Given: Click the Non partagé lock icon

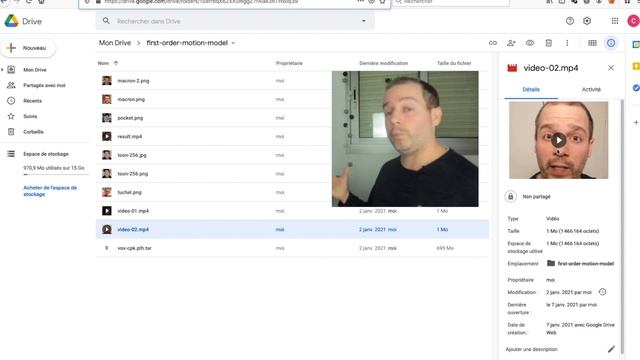Looking at the screenshot, I should point(510,197).
